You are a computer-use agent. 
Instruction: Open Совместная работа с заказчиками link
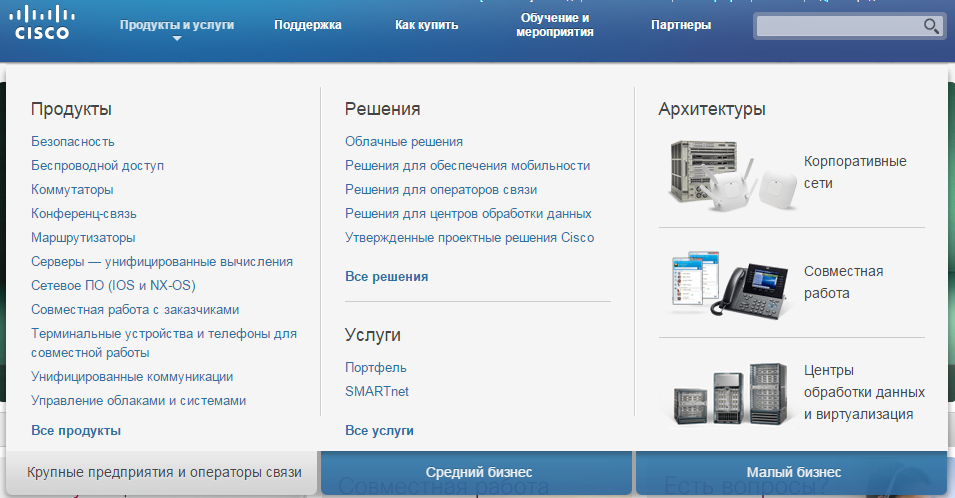[135, 309]
